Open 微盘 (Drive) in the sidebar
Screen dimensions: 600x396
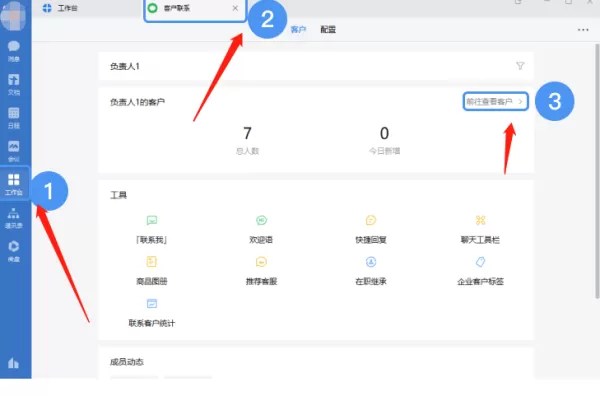click(14, 251)
